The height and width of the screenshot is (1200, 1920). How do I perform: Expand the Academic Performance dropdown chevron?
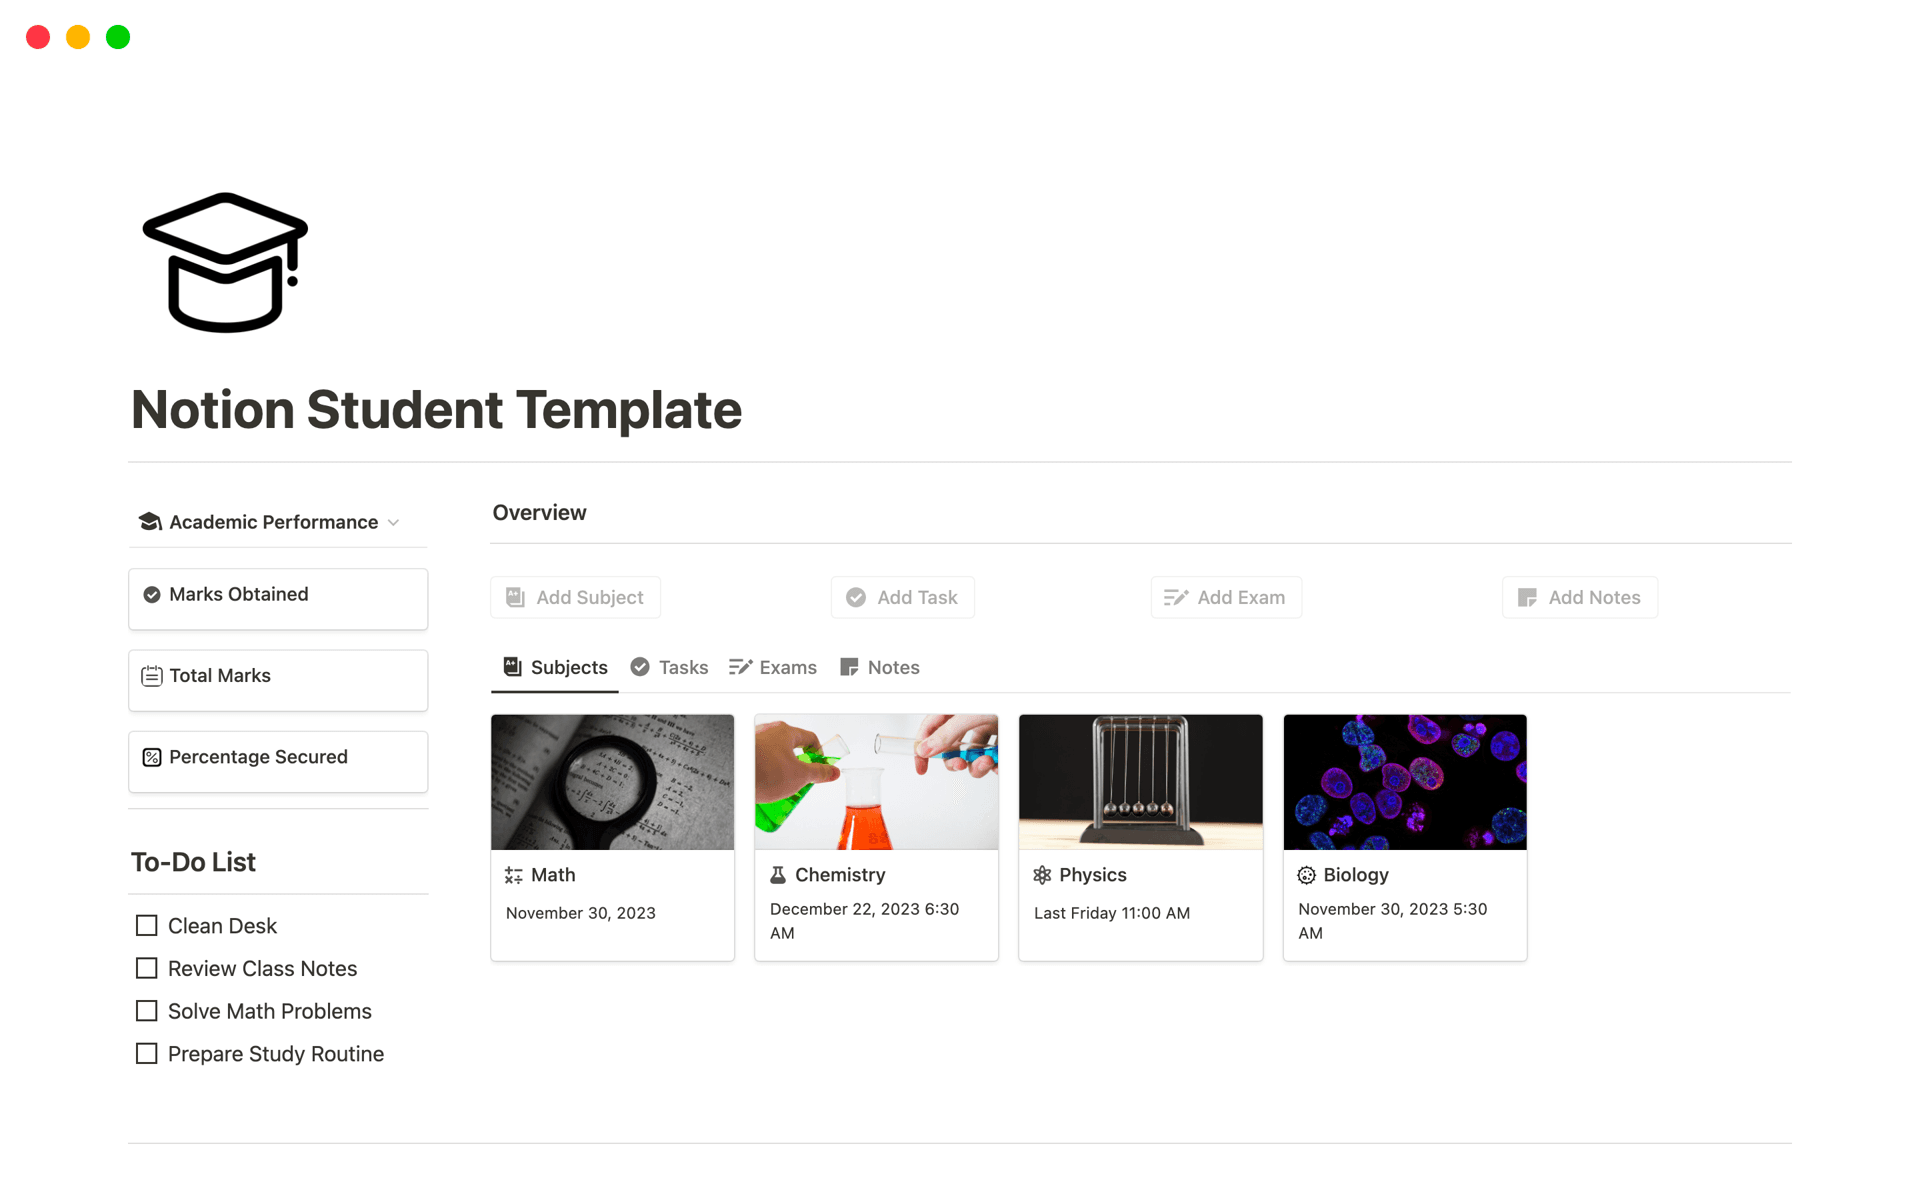[x=394, y=523]
